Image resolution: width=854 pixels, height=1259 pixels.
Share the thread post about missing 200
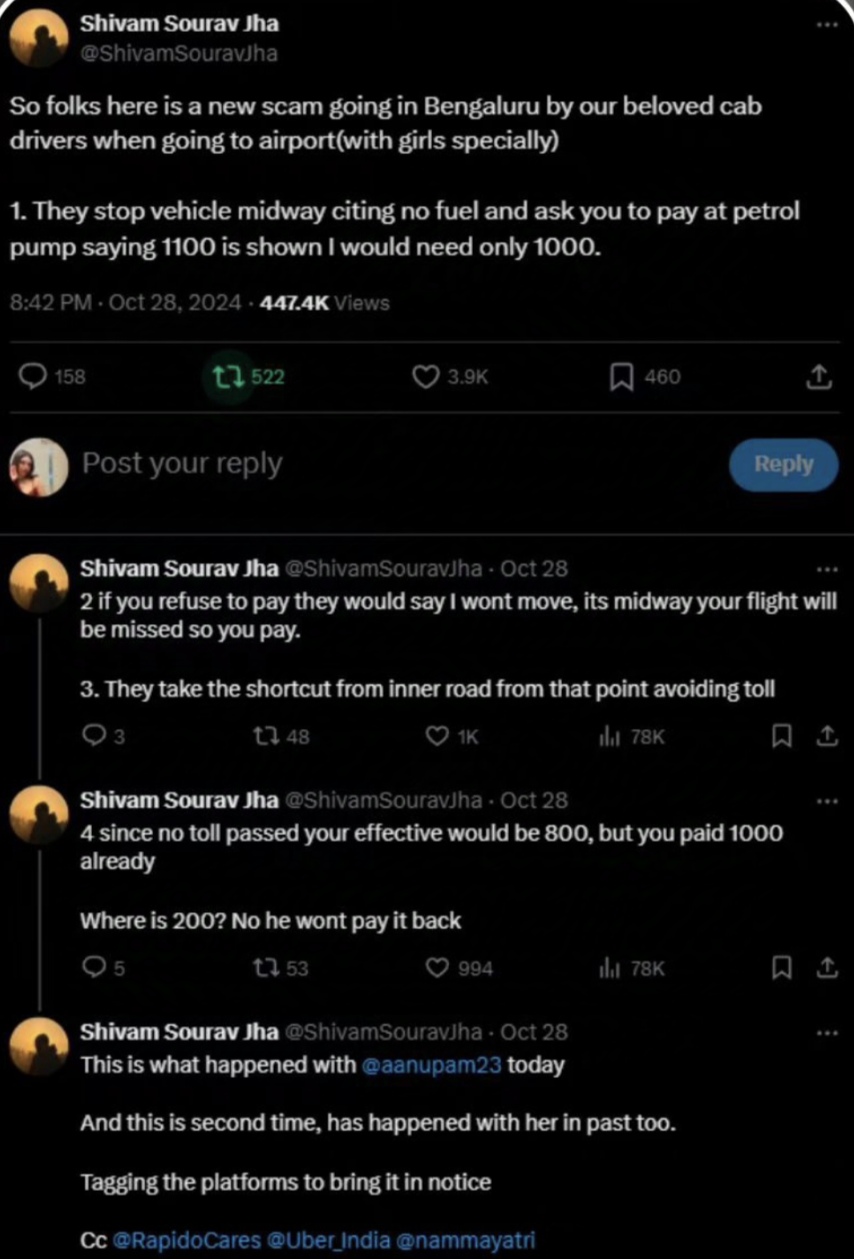826,968
